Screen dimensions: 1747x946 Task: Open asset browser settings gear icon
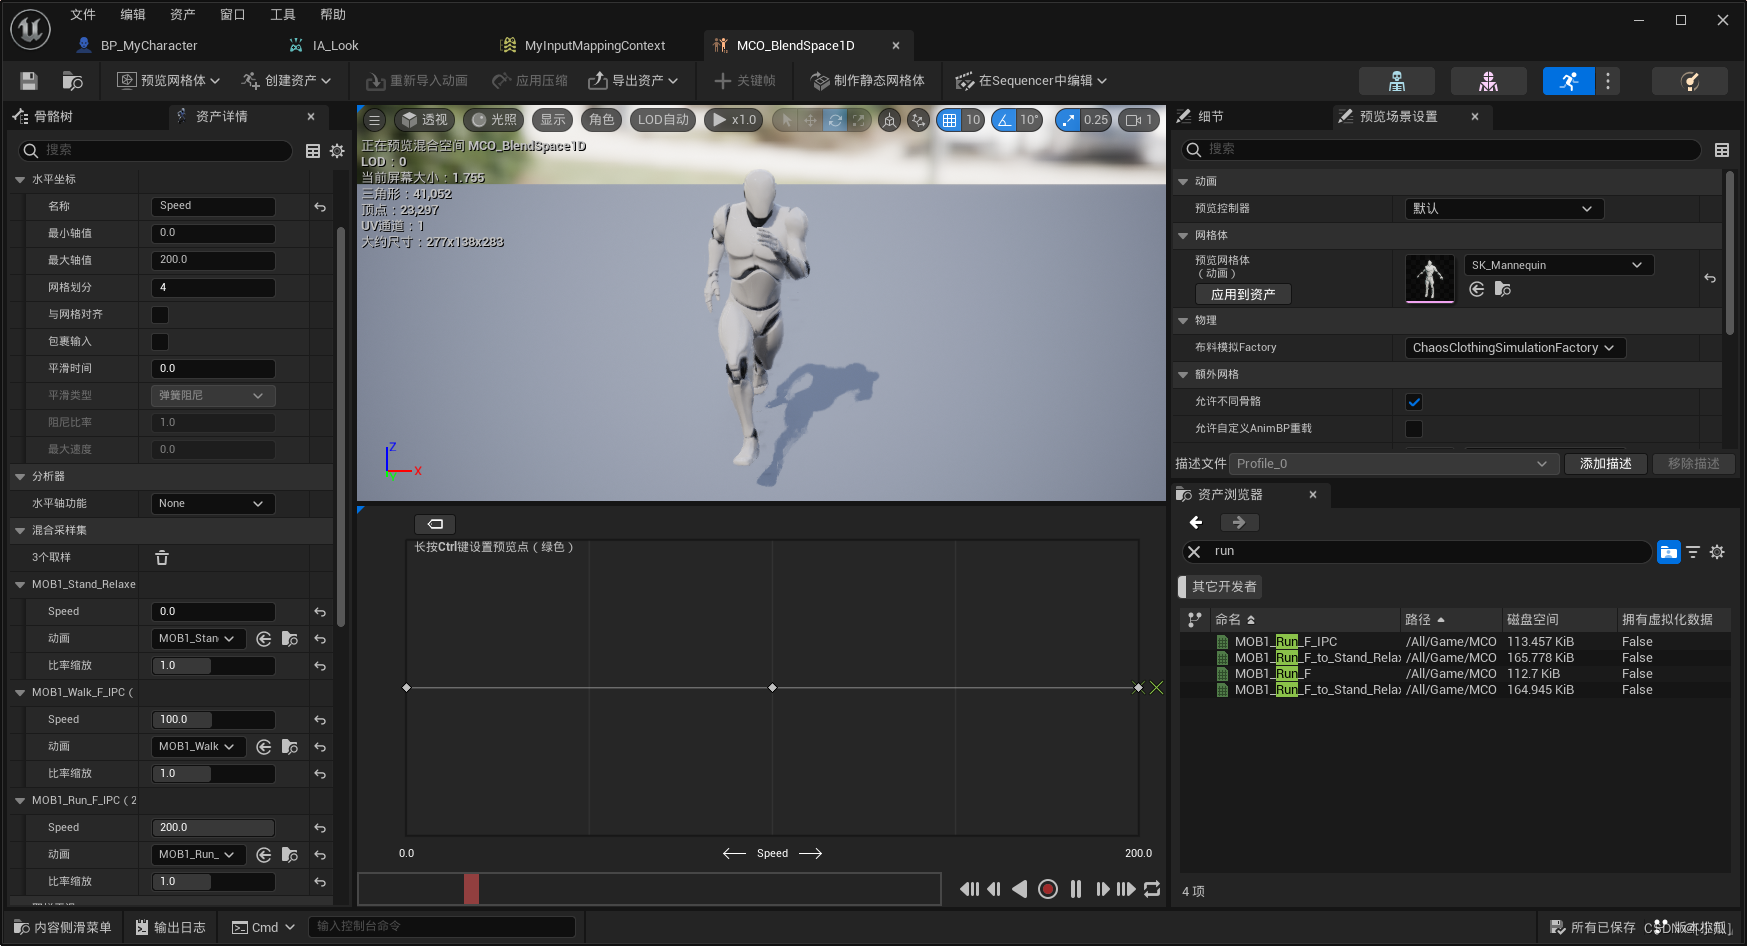pos(1717,552)
